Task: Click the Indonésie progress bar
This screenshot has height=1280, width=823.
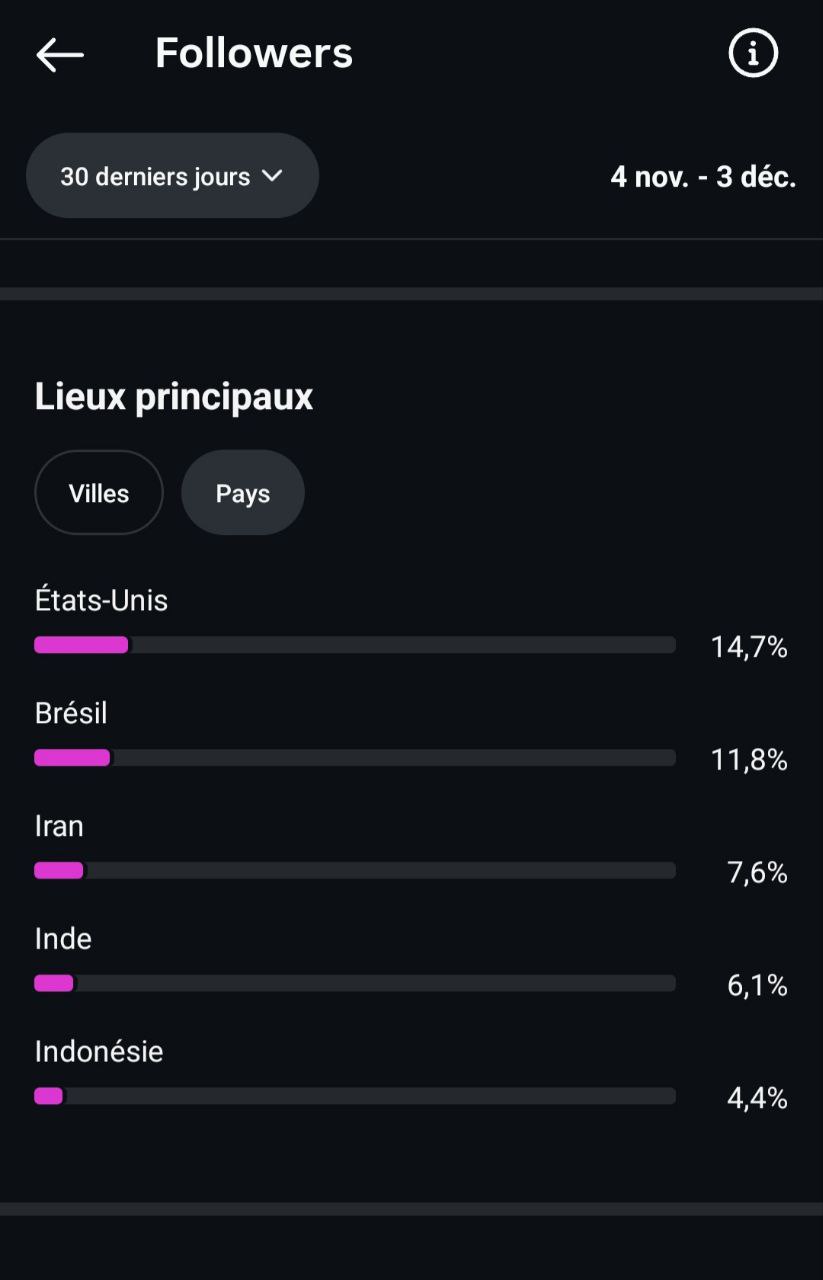Action: 355,1096
